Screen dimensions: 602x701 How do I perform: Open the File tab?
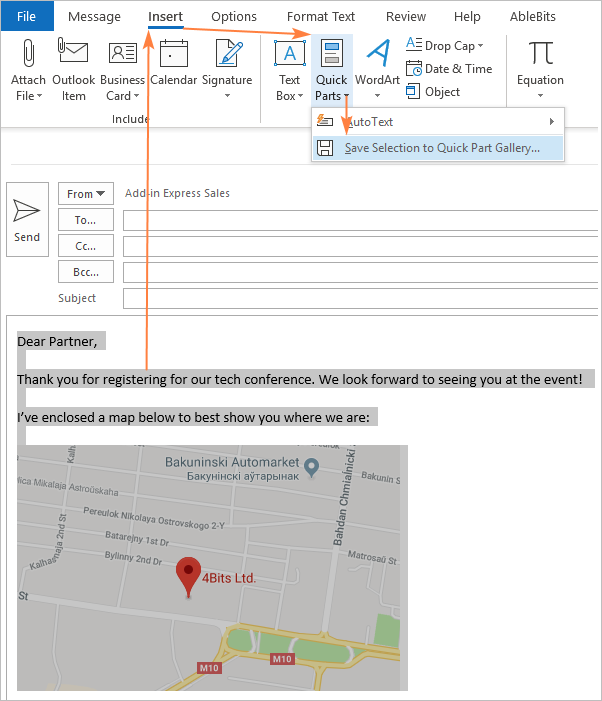[27, 17]
